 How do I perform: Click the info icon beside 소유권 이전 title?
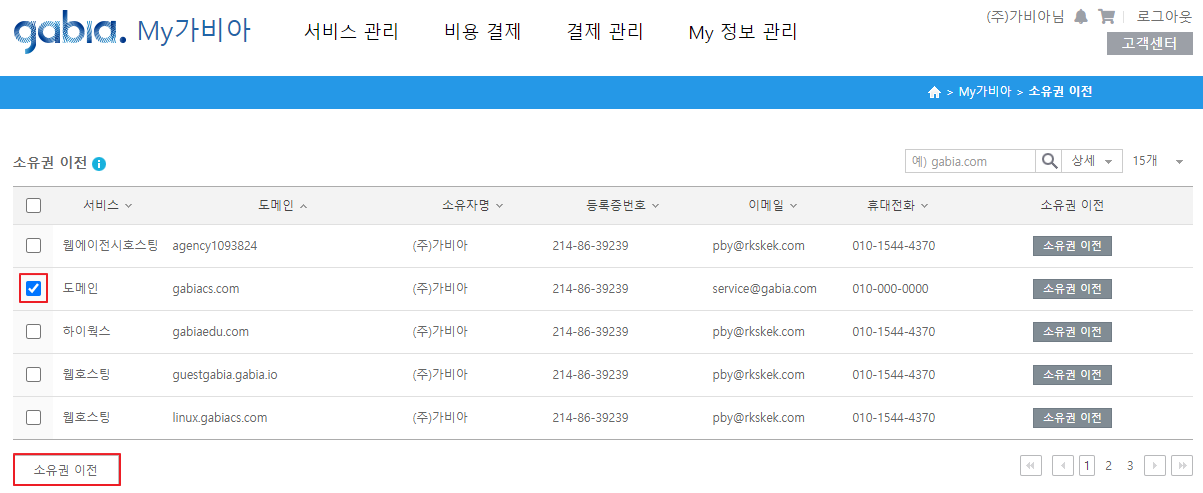point(99,164)
